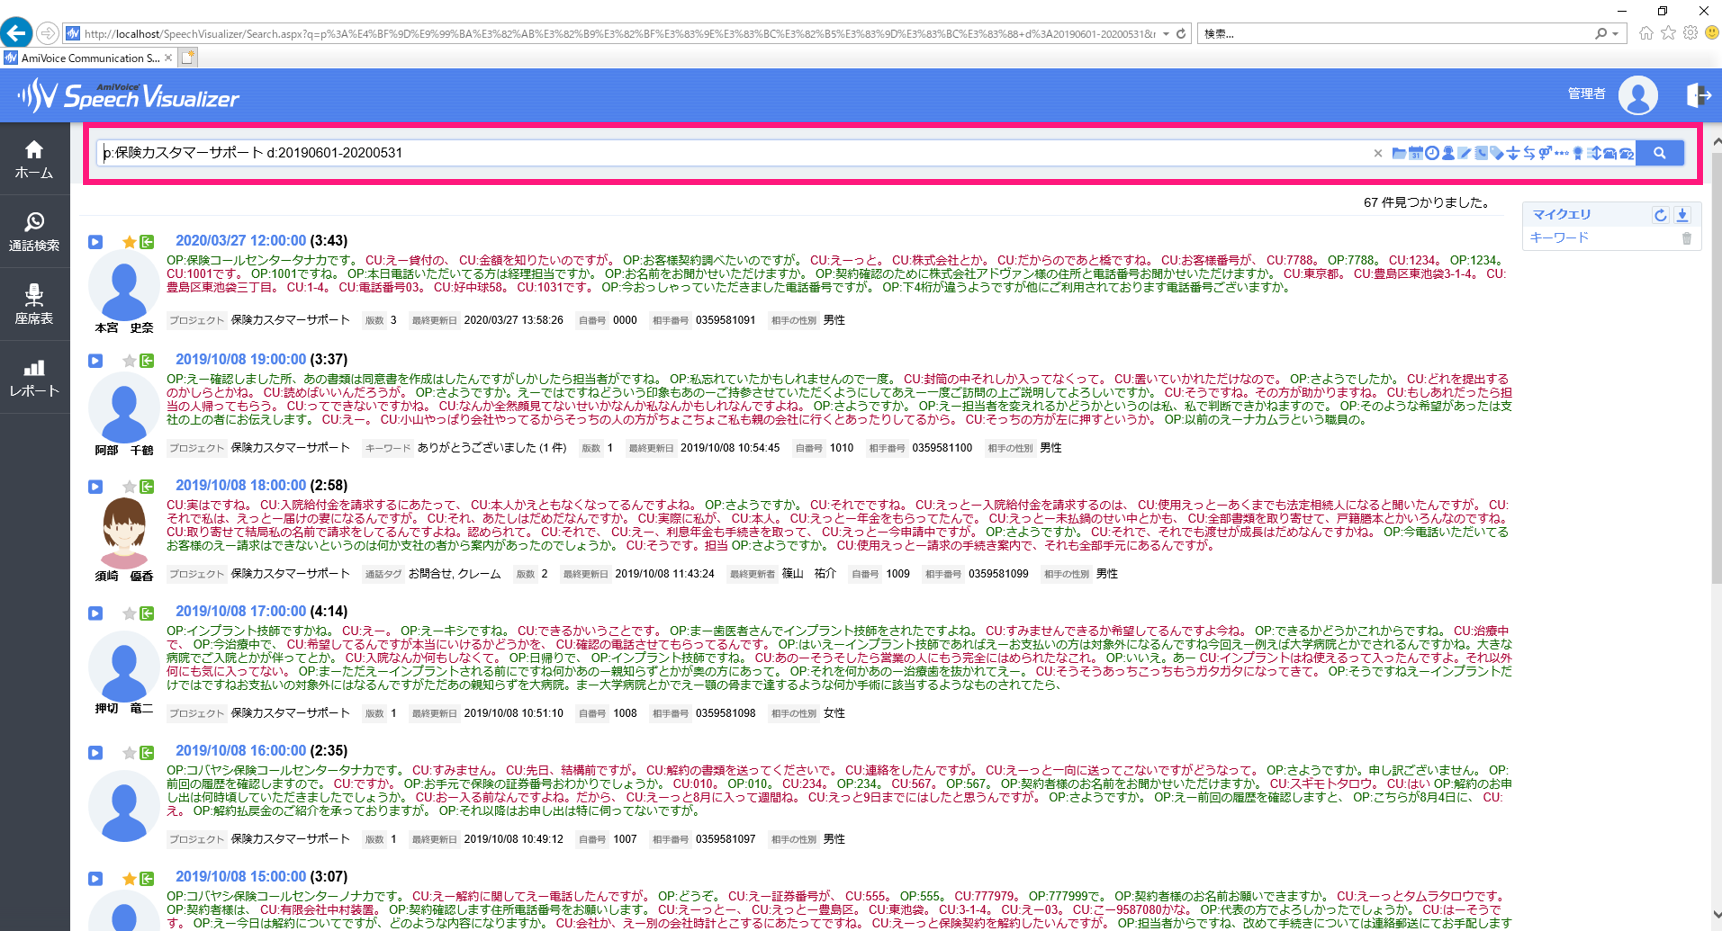Open call link 2019/10/08 18:00:00
Screen dimensions: 1722x931
click(240, 485)
